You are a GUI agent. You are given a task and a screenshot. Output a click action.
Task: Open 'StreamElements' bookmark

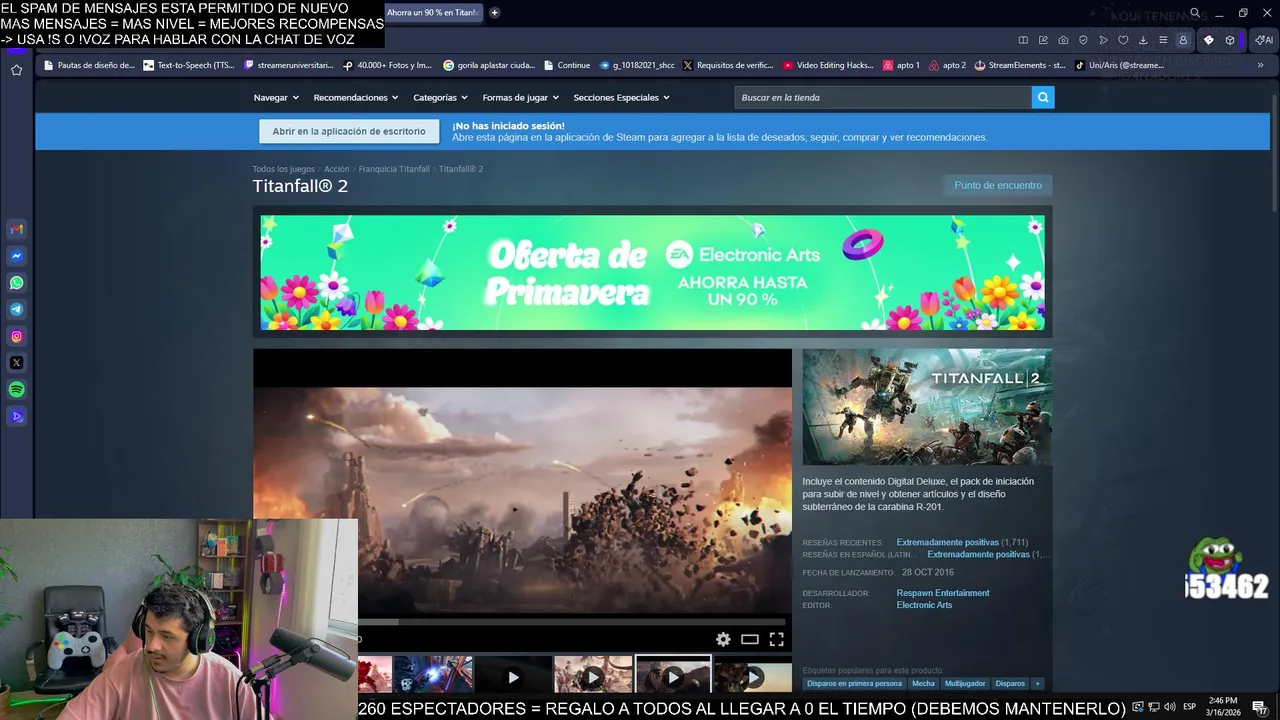pos(1019,65)
